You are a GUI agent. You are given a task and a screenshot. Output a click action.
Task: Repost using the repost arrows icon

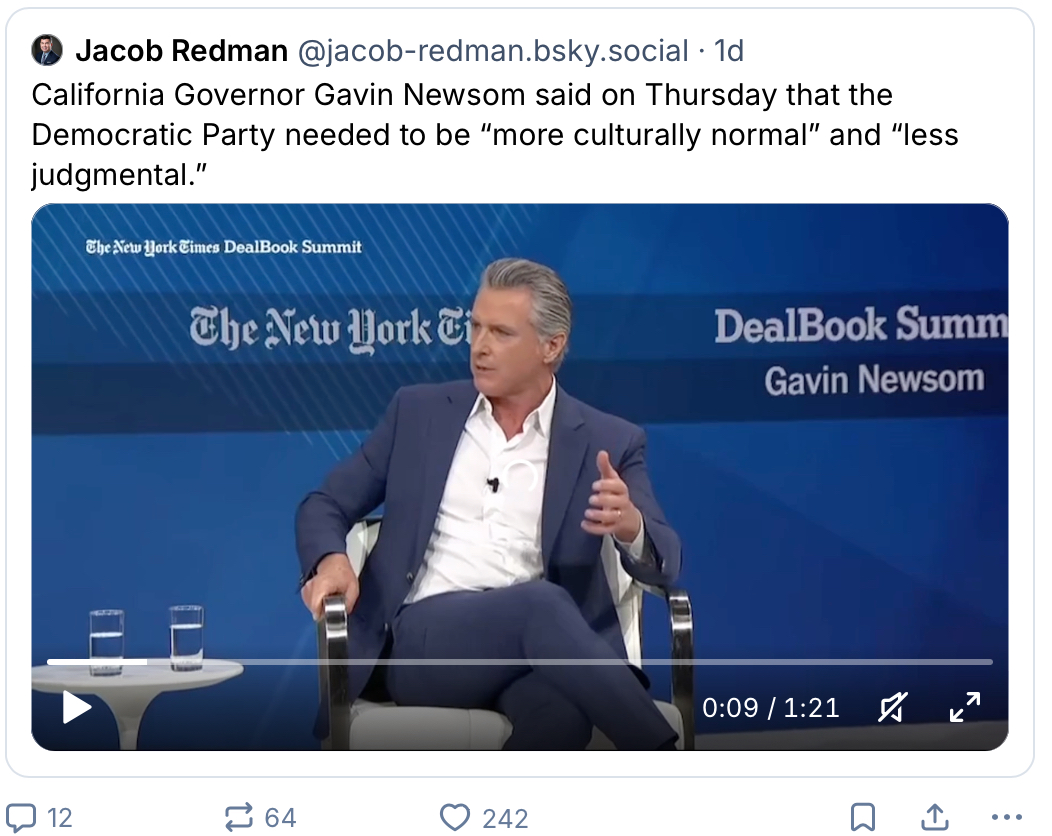[x=239, y=818]
